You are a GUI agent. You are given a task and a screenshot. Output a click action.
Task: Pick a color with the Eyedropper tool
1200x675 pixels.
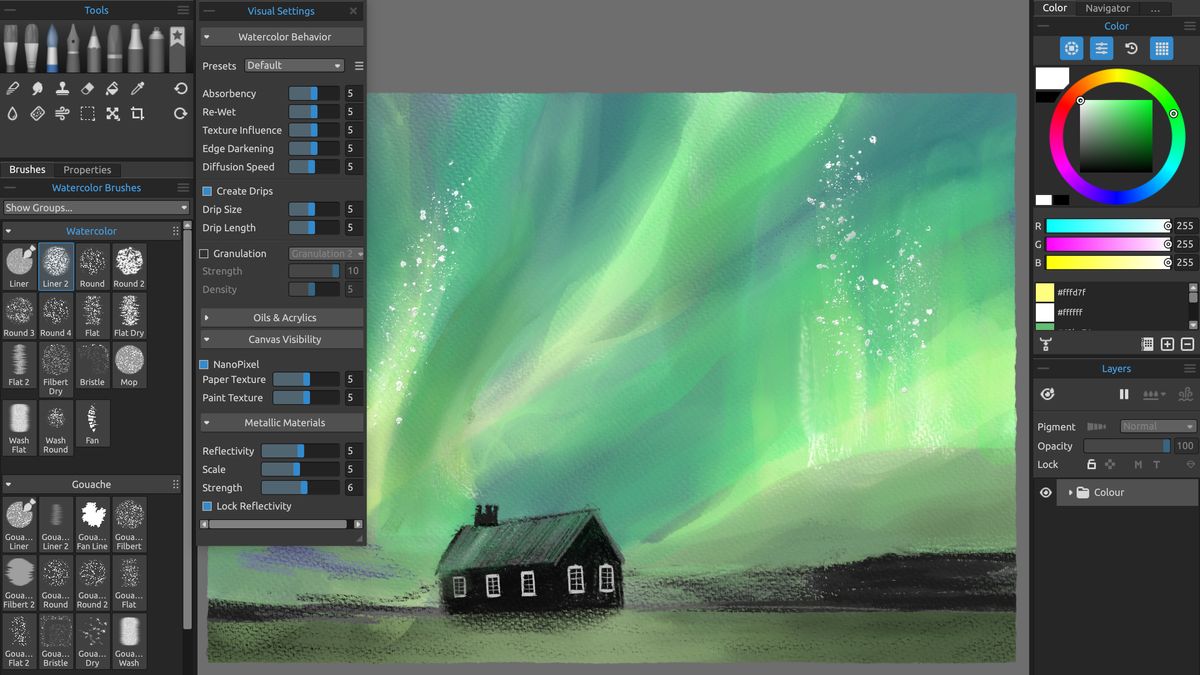click(x=137, y=88)
